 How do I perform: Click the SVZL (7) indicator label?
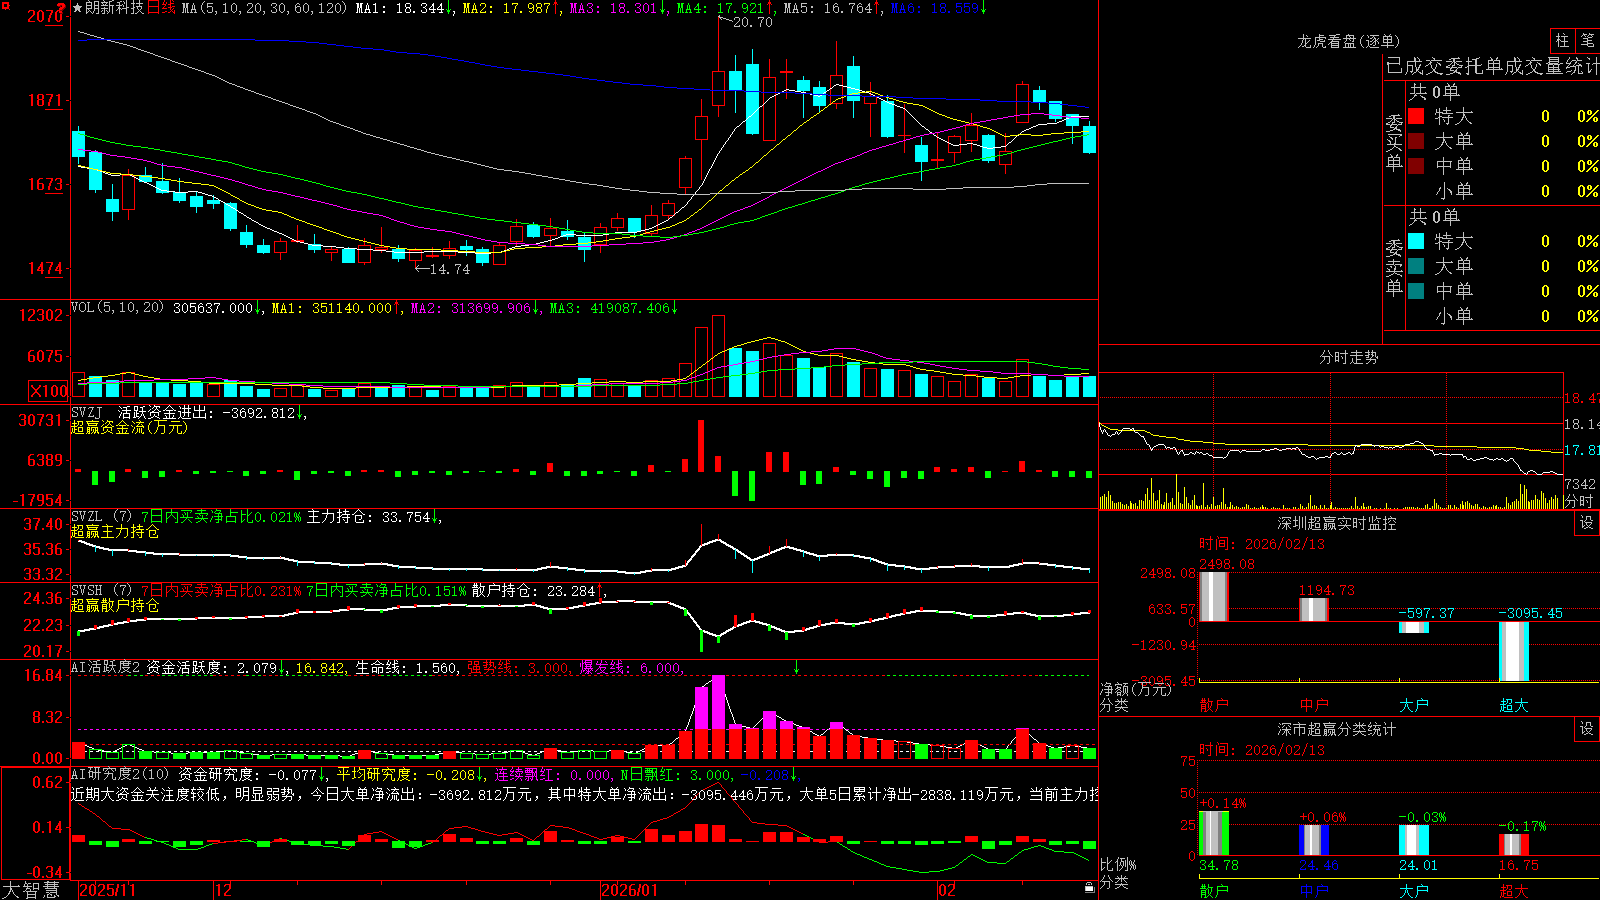tap(102, 517)
